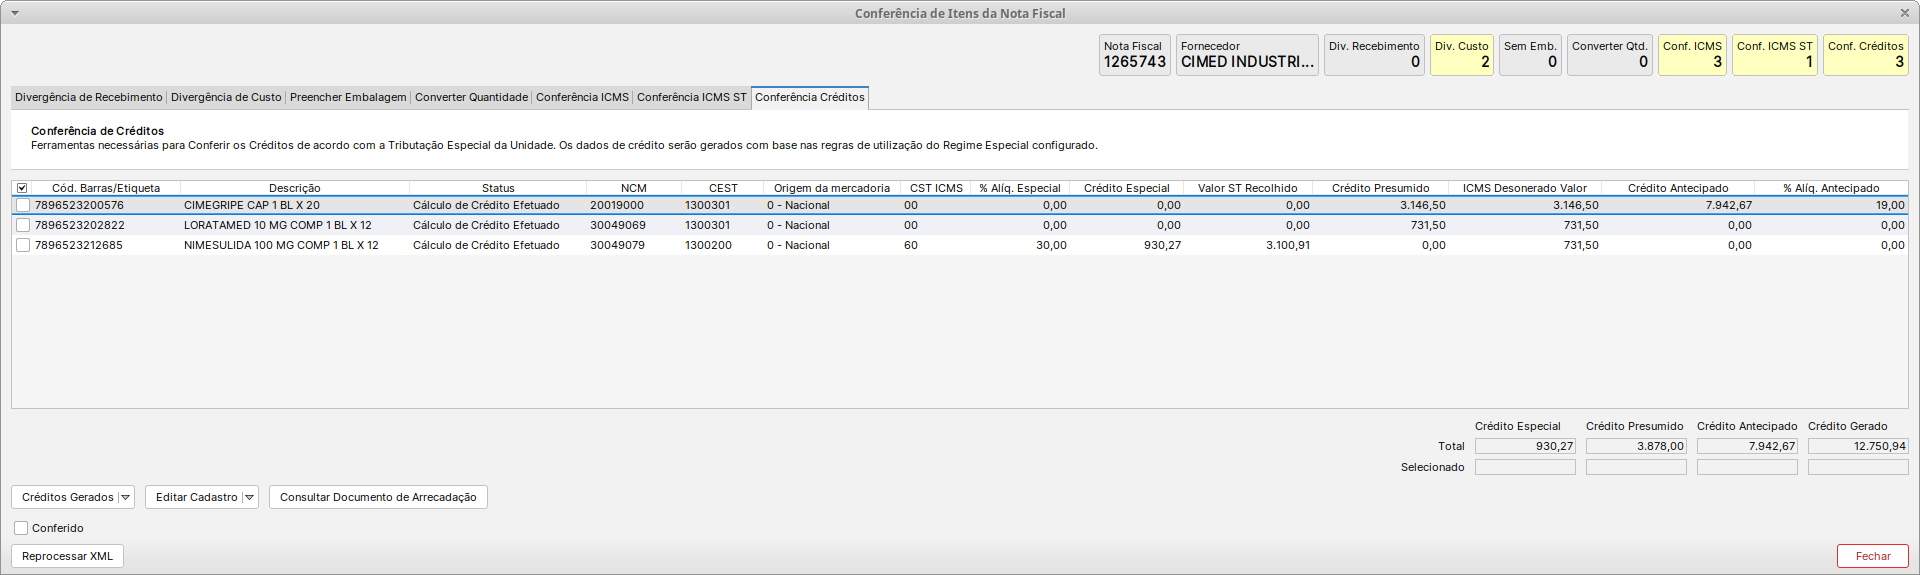The height and width of the screenshot is (575, 1920).
Task: Enable the Conferido checkbox
Action: pyautogui.click(x=21, y=528)
